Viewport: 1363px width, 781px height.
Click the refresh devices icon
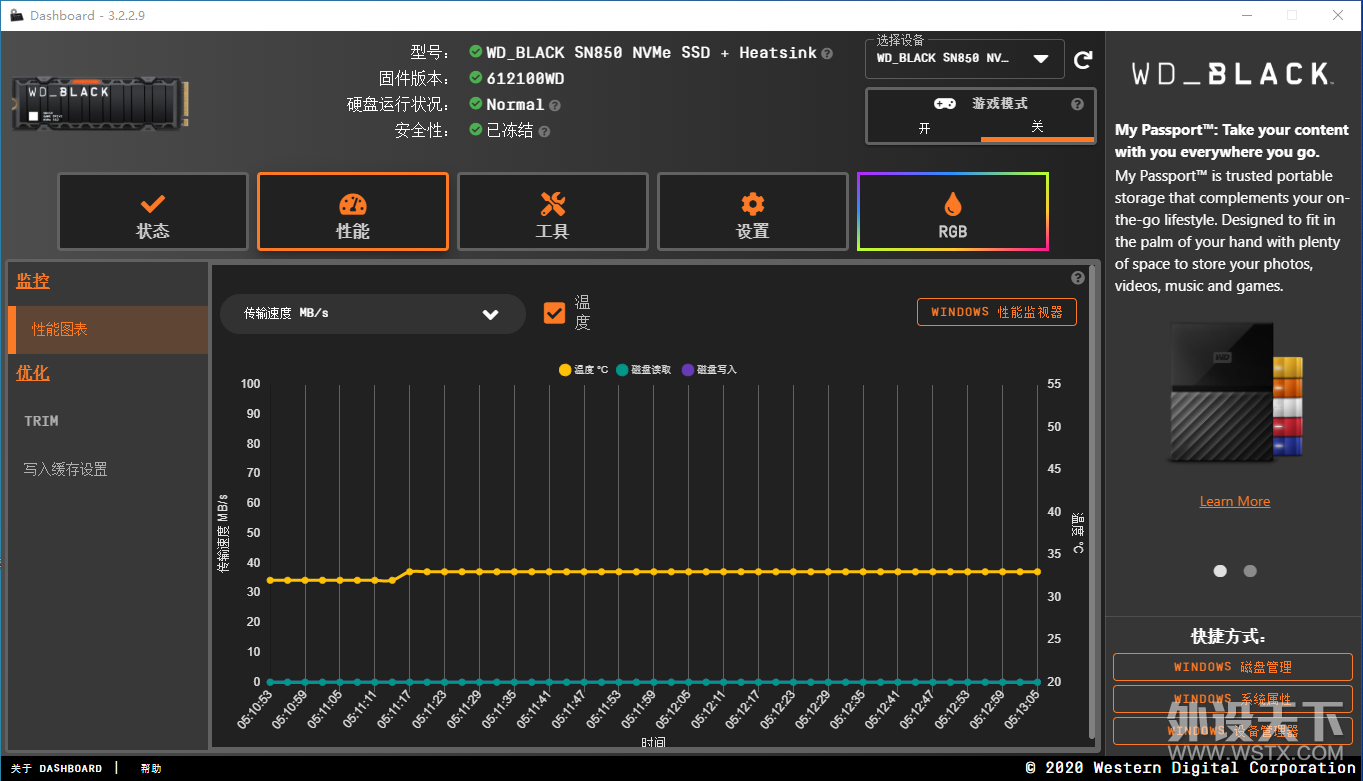[1083, 60]
